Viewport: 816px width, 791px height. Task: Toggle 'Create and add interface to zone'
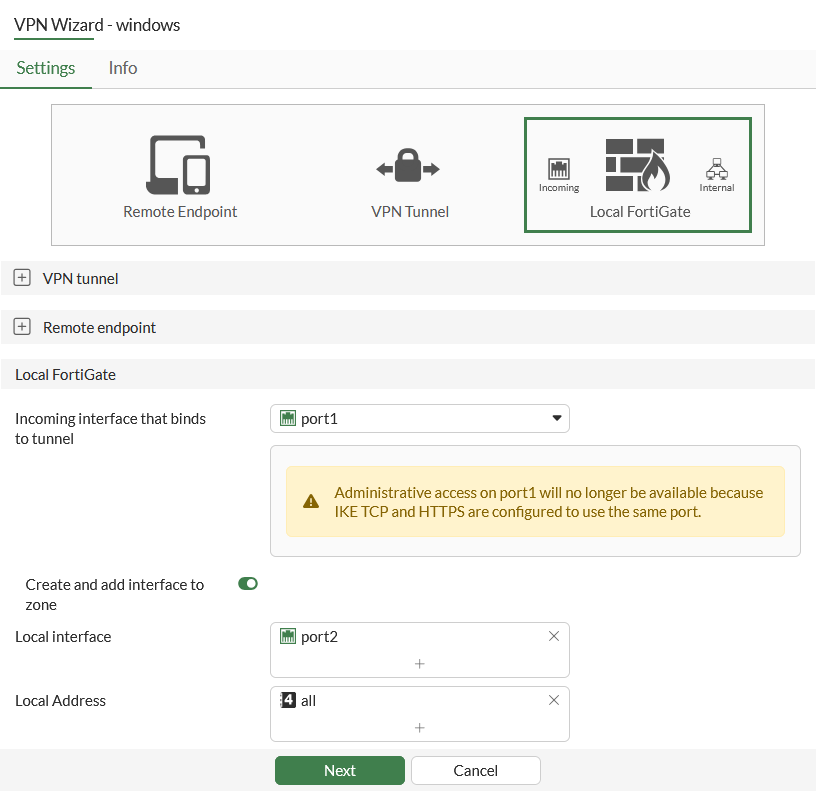[x=248, y=583]
